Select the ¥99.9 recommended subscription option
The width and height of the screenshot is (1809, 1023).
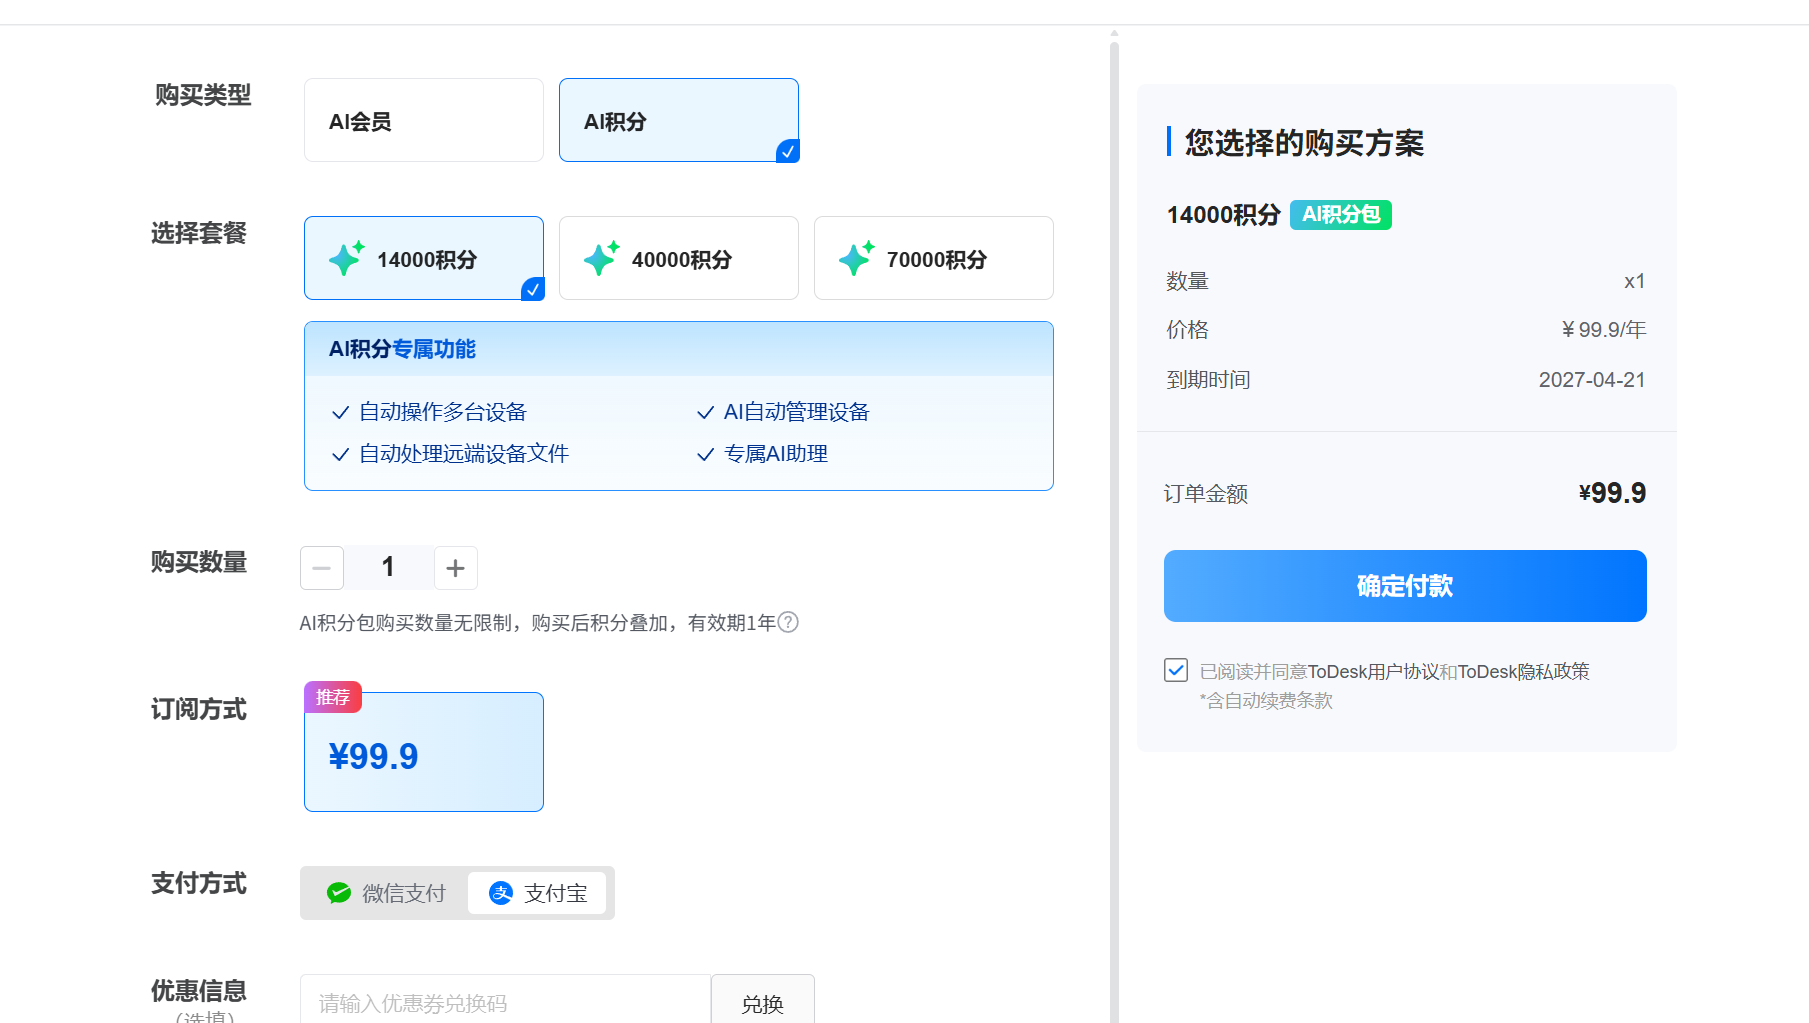pos(424,752)
